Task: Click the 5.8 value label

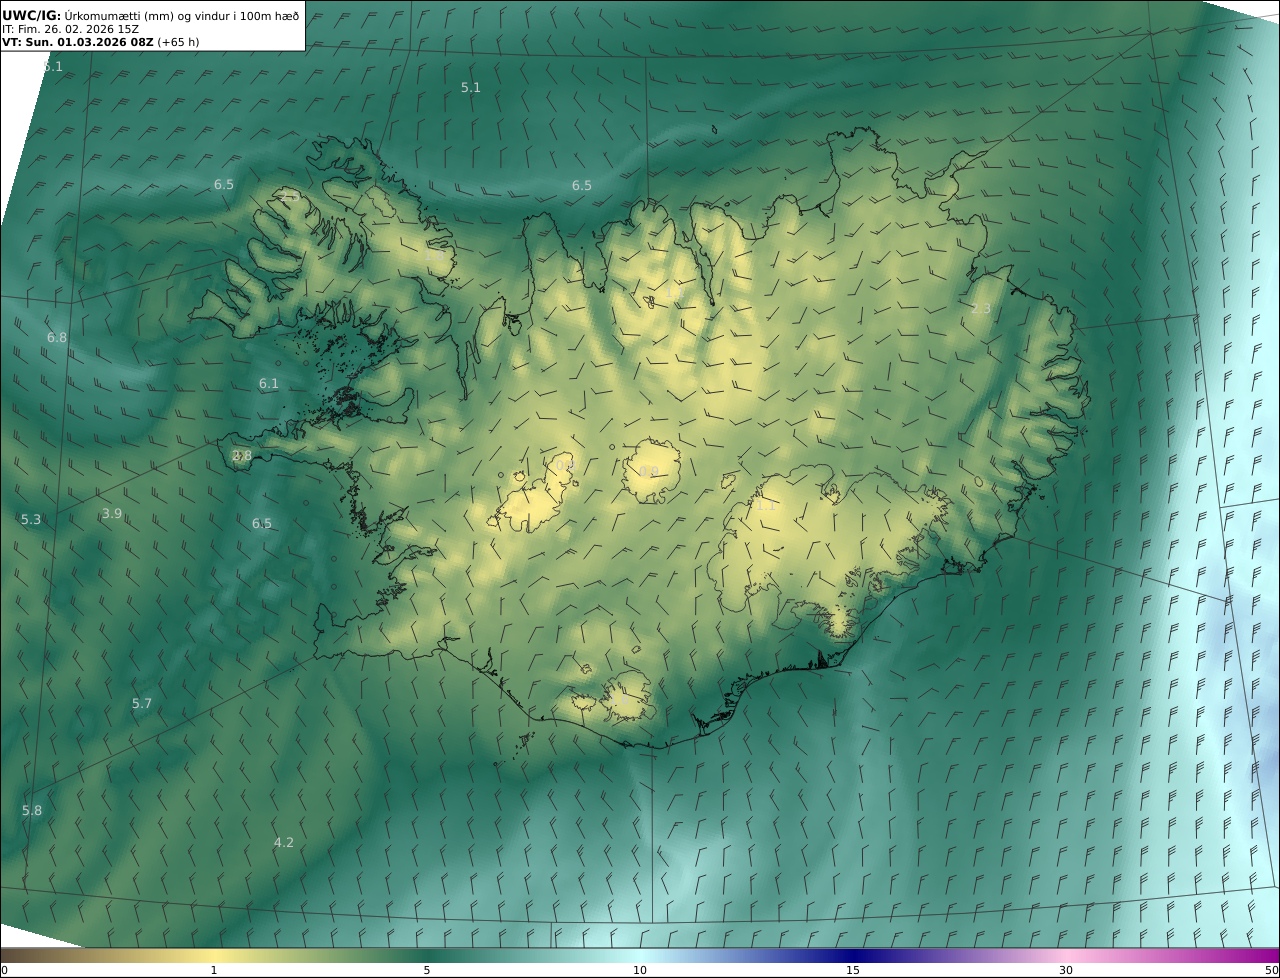Action: [32, 811]
